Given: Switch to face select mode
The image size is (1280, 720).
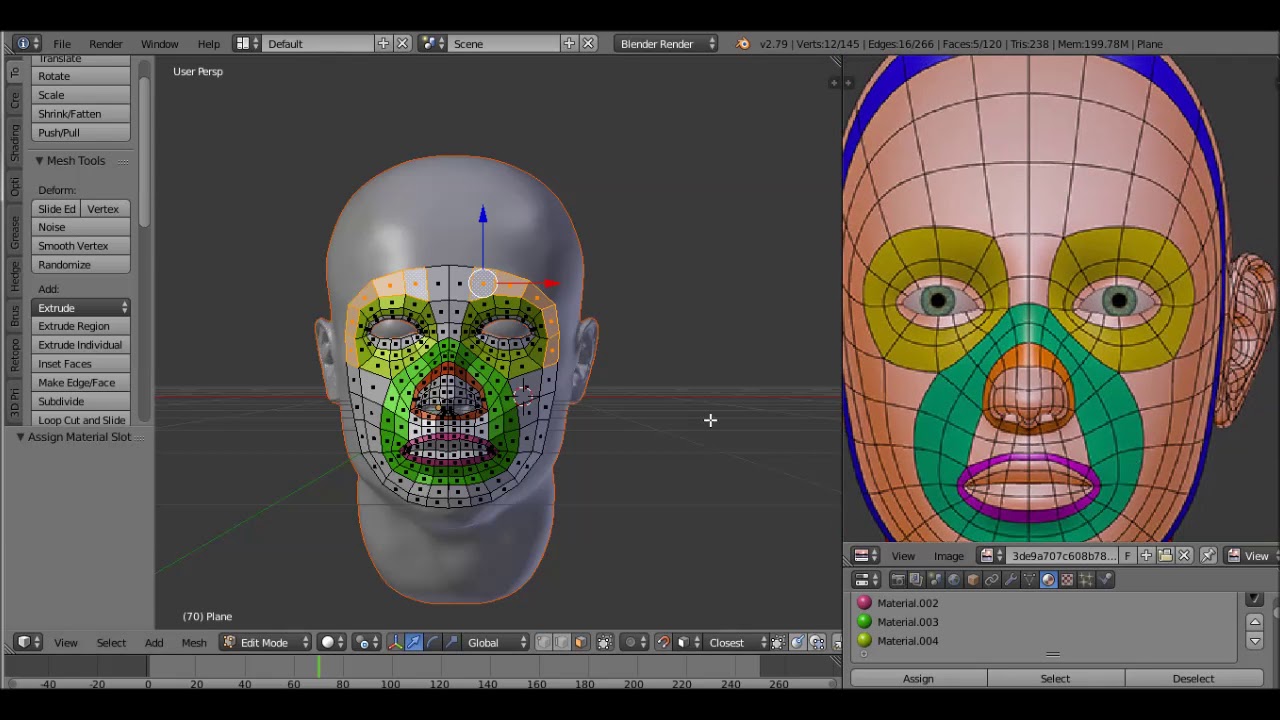Looking at the screenshot, I should 581,643.
